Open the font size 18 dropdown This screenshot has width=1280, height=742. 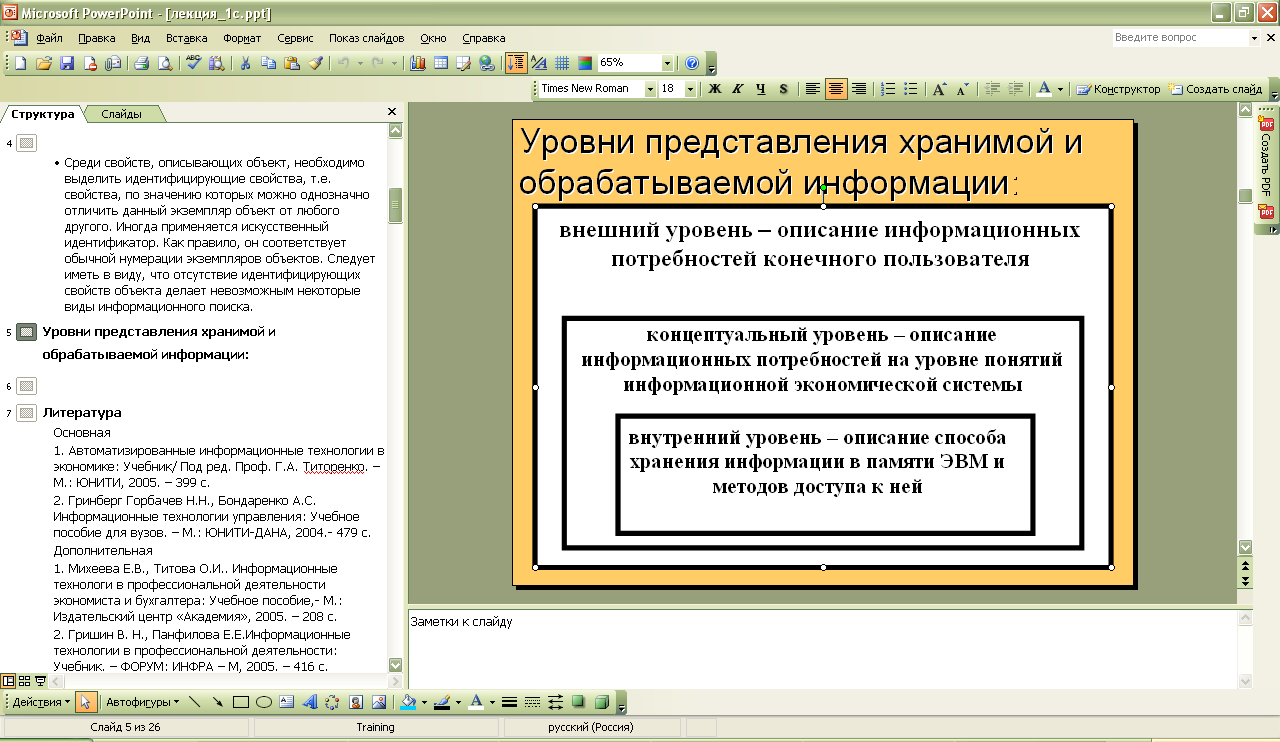tap(692, 89)
